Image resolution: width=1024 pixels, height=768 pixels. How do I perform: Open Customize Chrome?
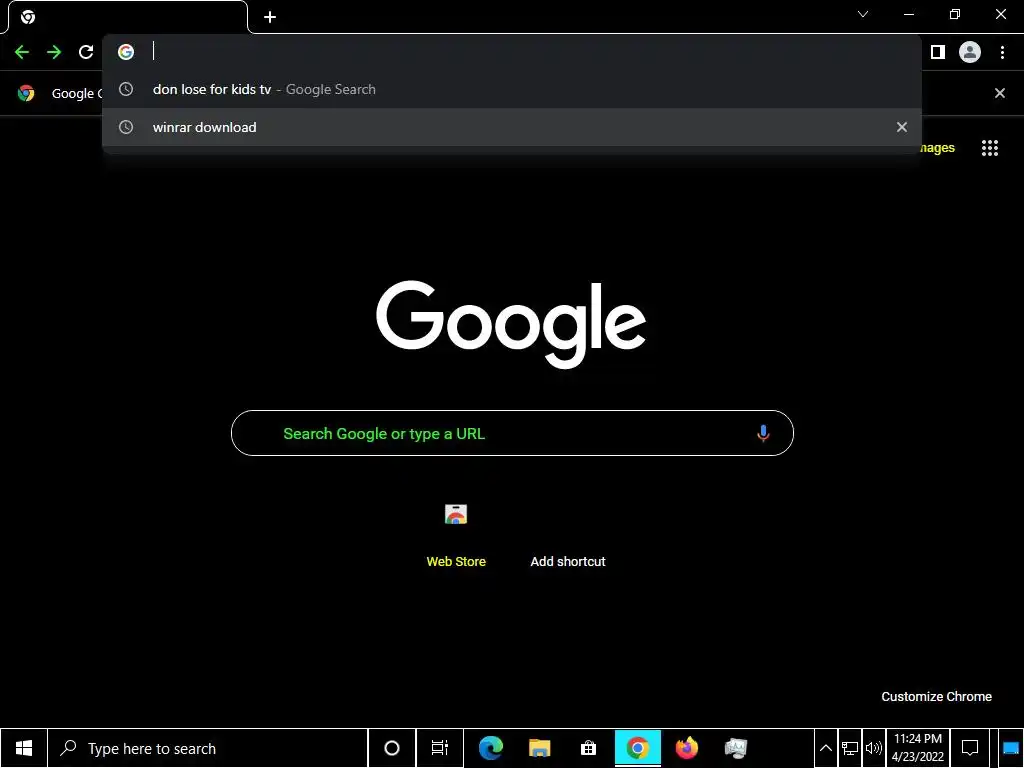[x=936, y=697]
